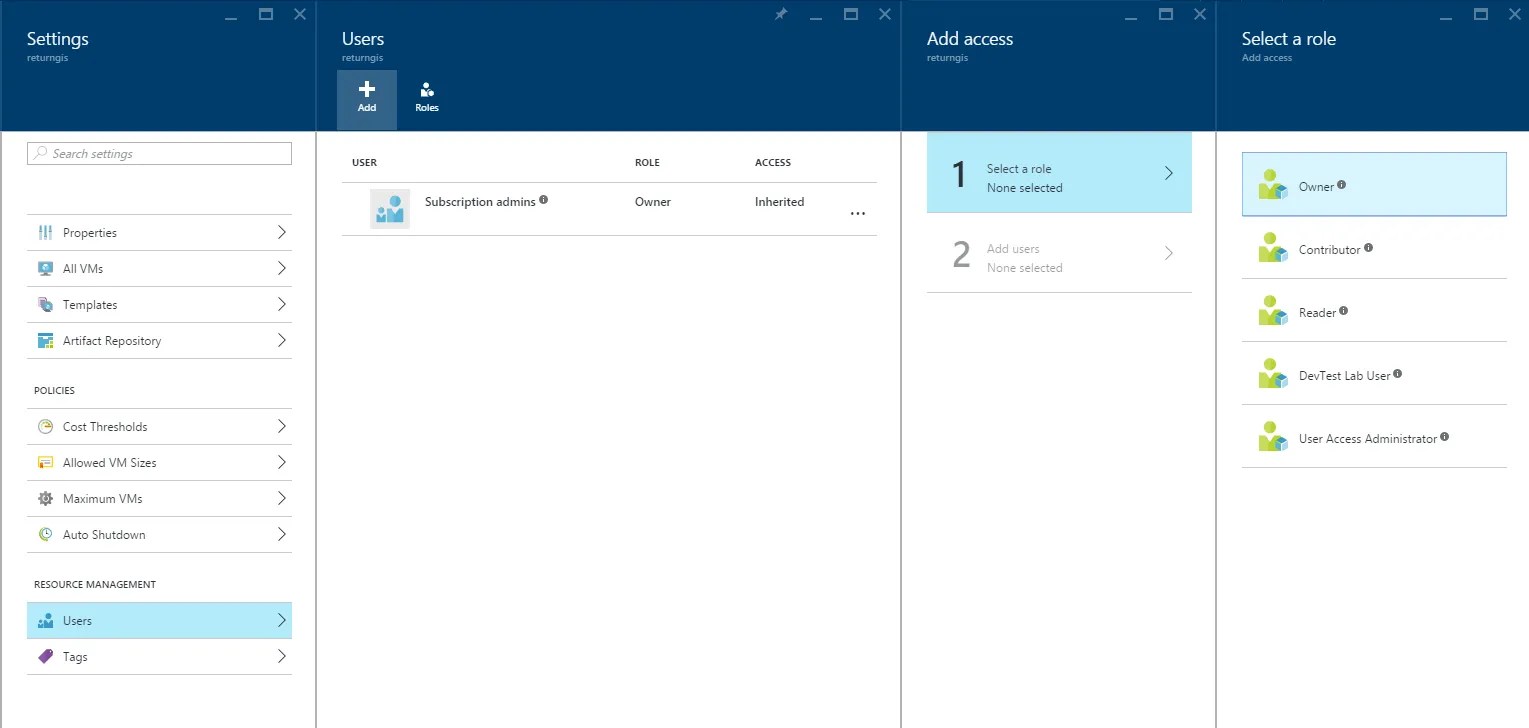
Task: Click the USER column header
Action: pyautogui.click(x=365, y=163)
